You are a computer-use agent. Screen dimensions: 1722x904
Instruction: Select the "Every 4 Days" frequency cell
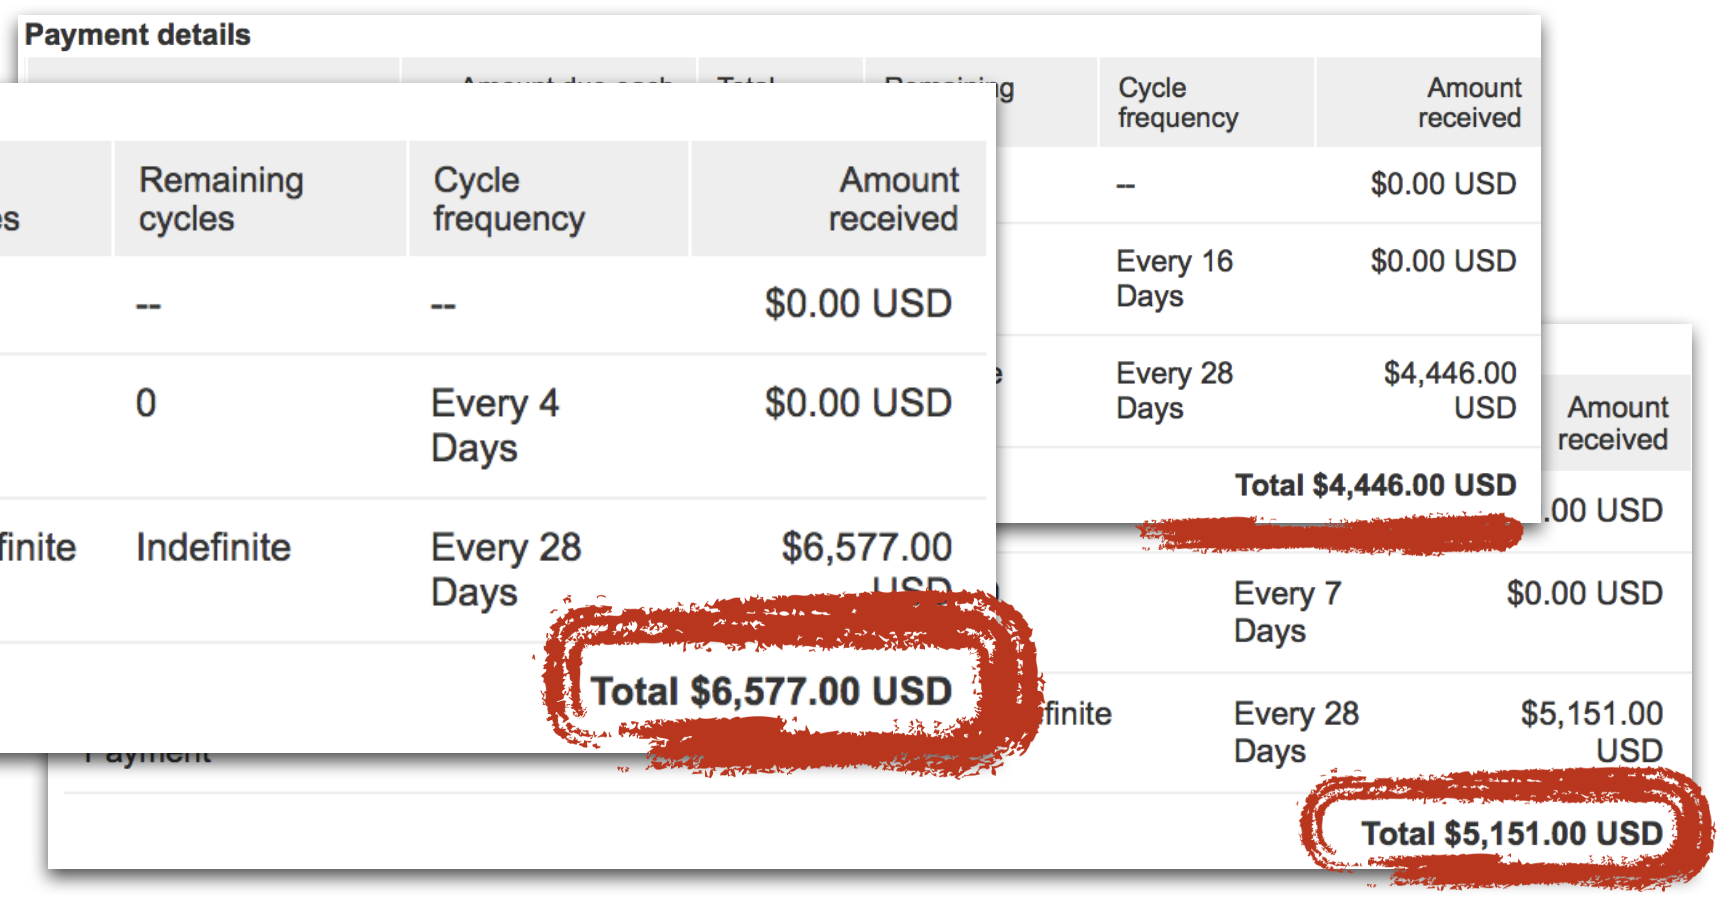[495, 425]
